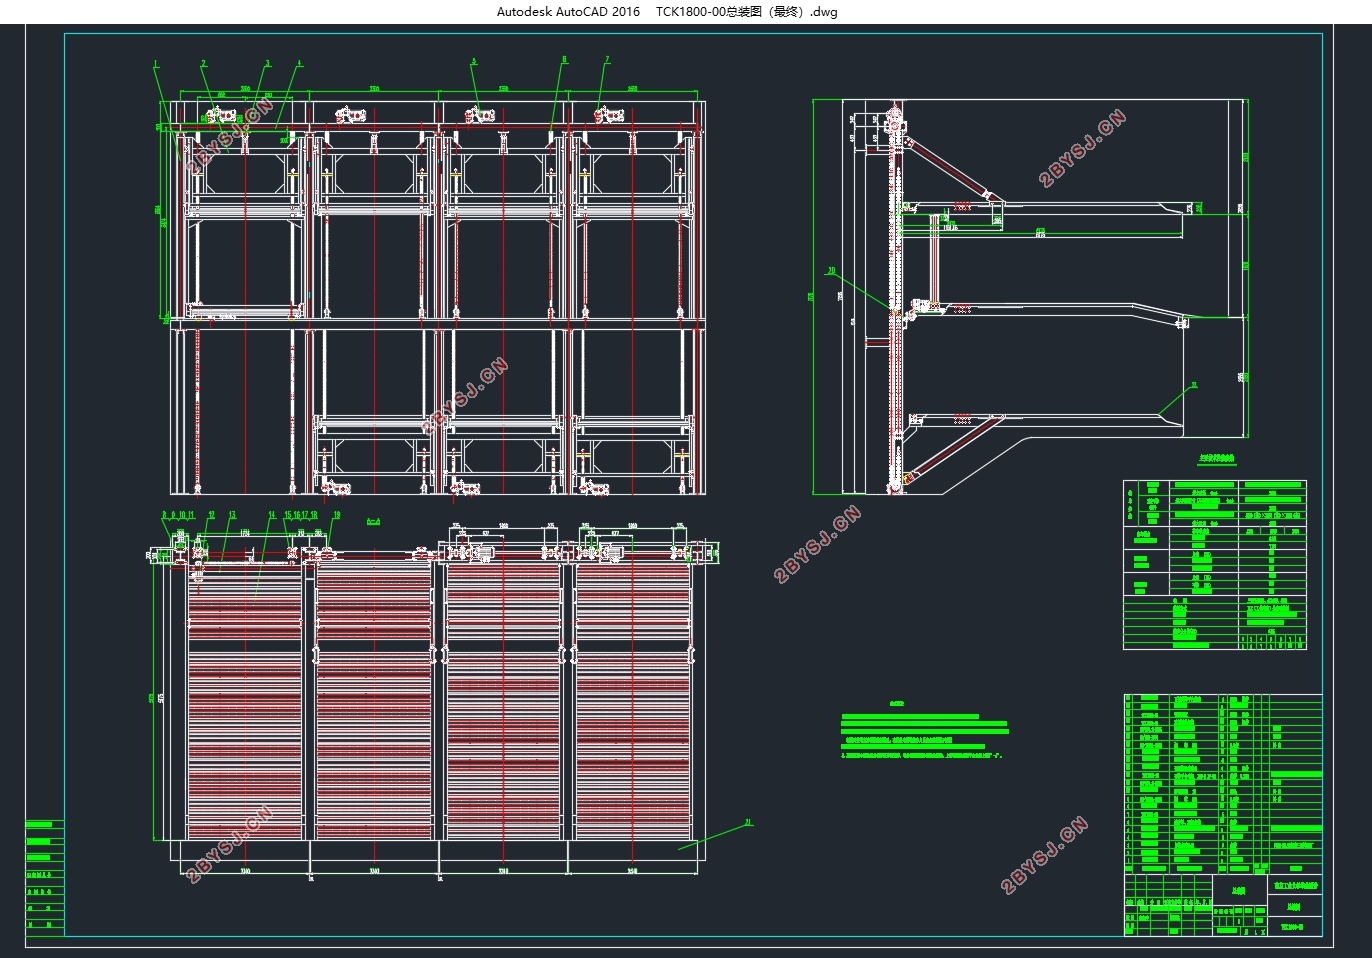Select part balloon number 18 above the plan view
The image size is (1372, 958).
pyautogui.click(x=314, y=515)
